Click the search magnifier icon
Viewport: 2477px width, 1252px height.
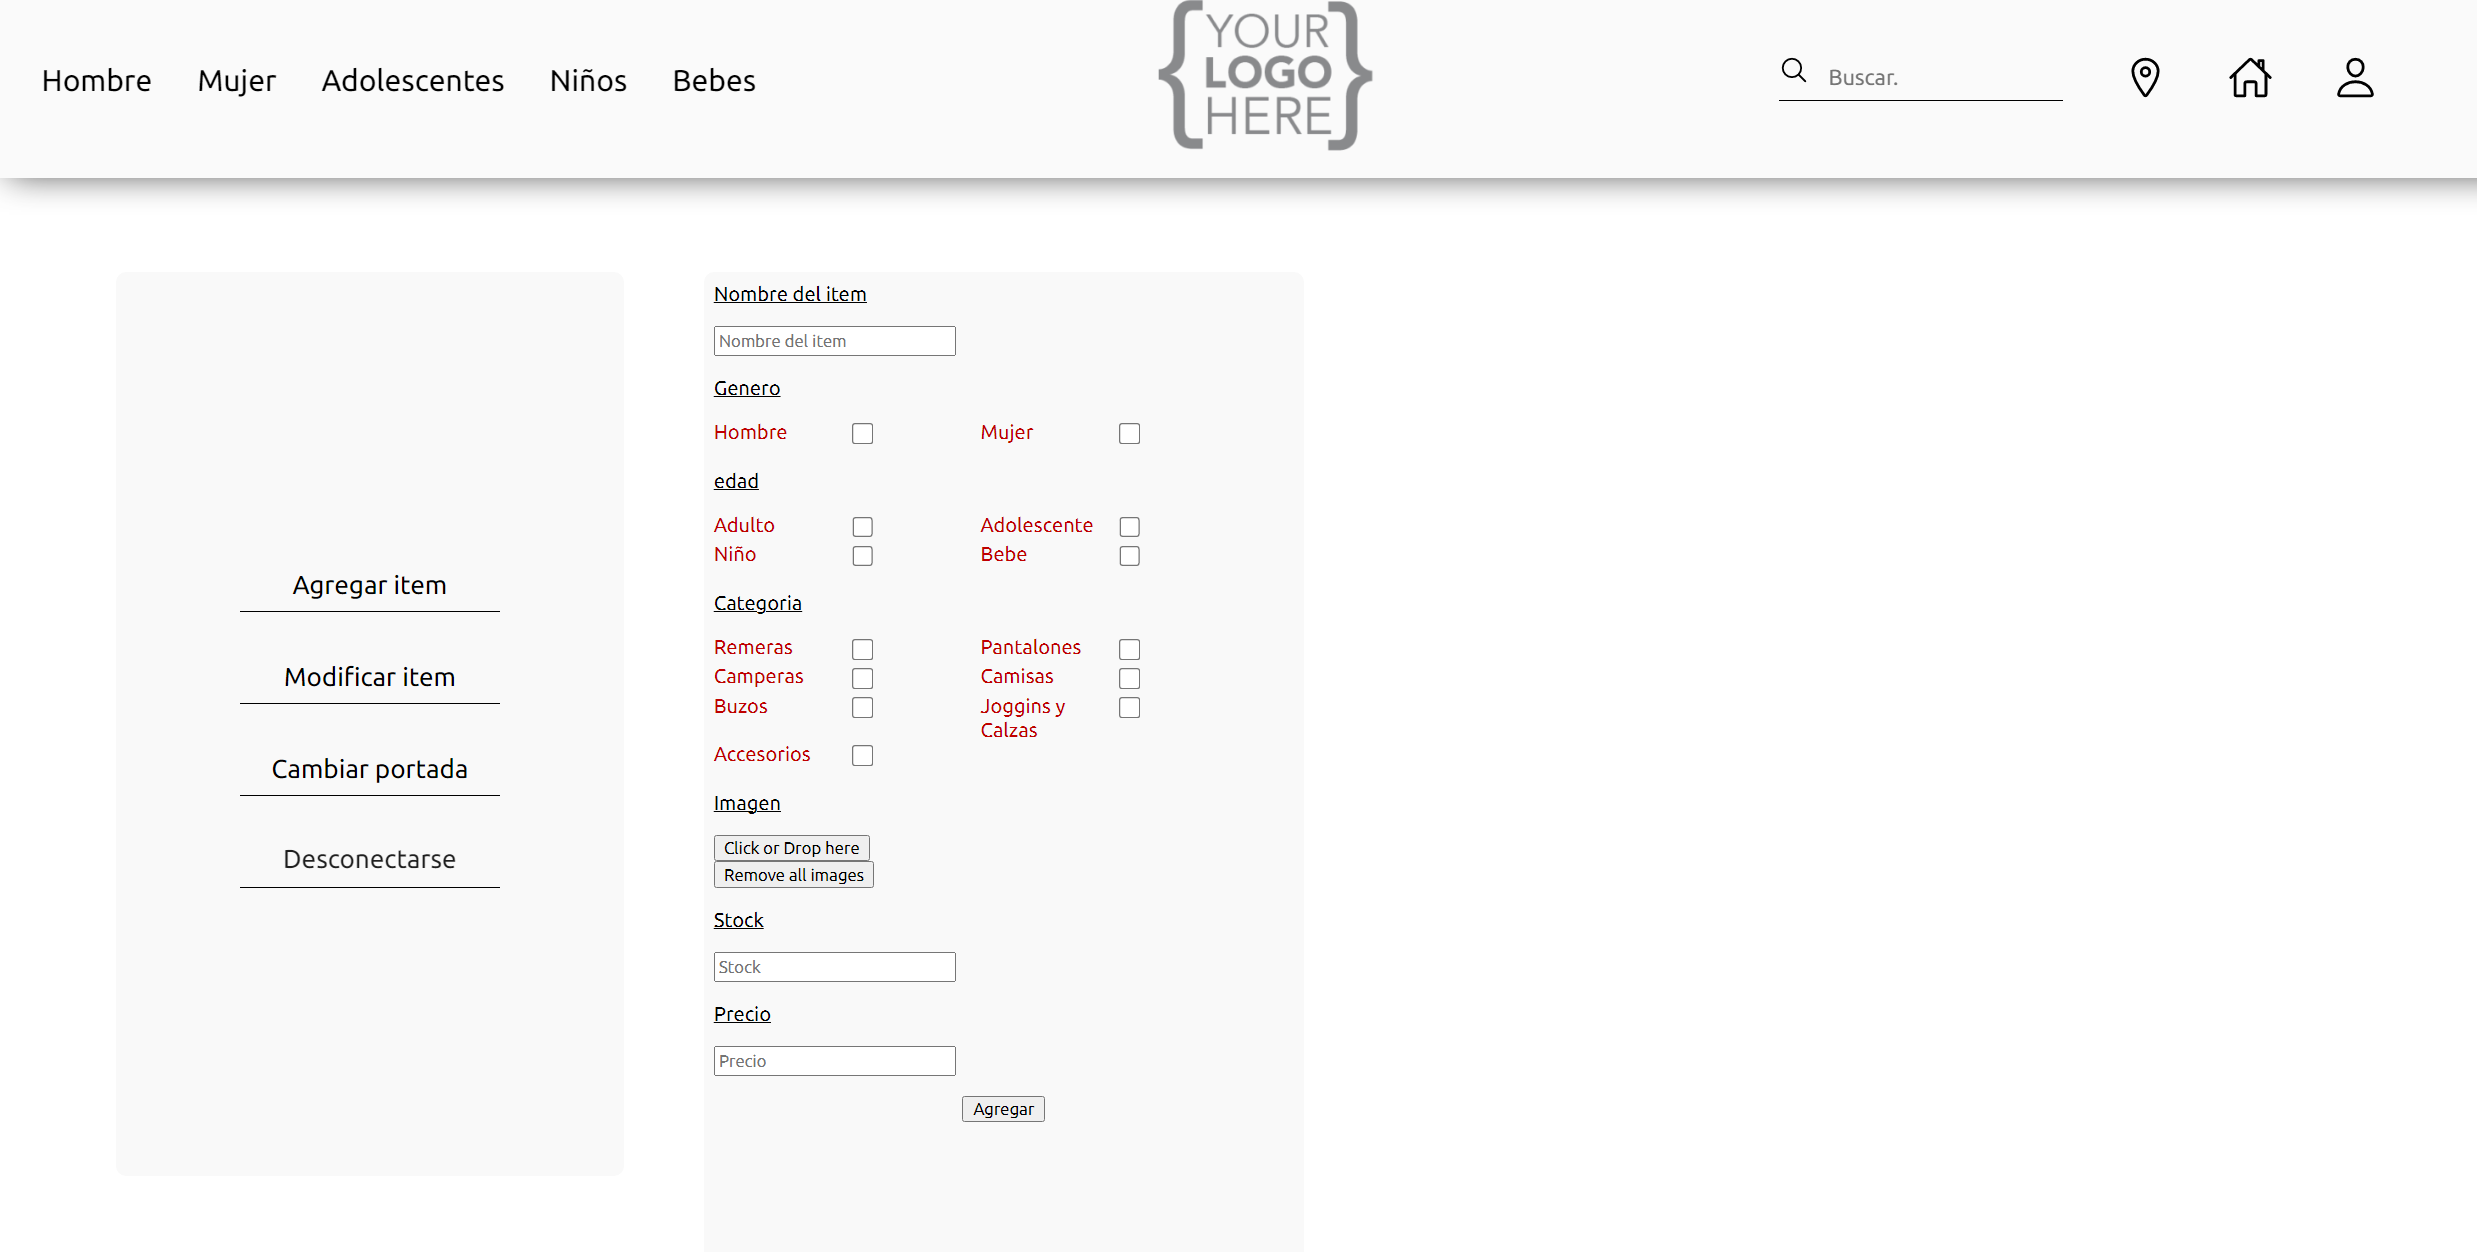(x=1794, y=71)
